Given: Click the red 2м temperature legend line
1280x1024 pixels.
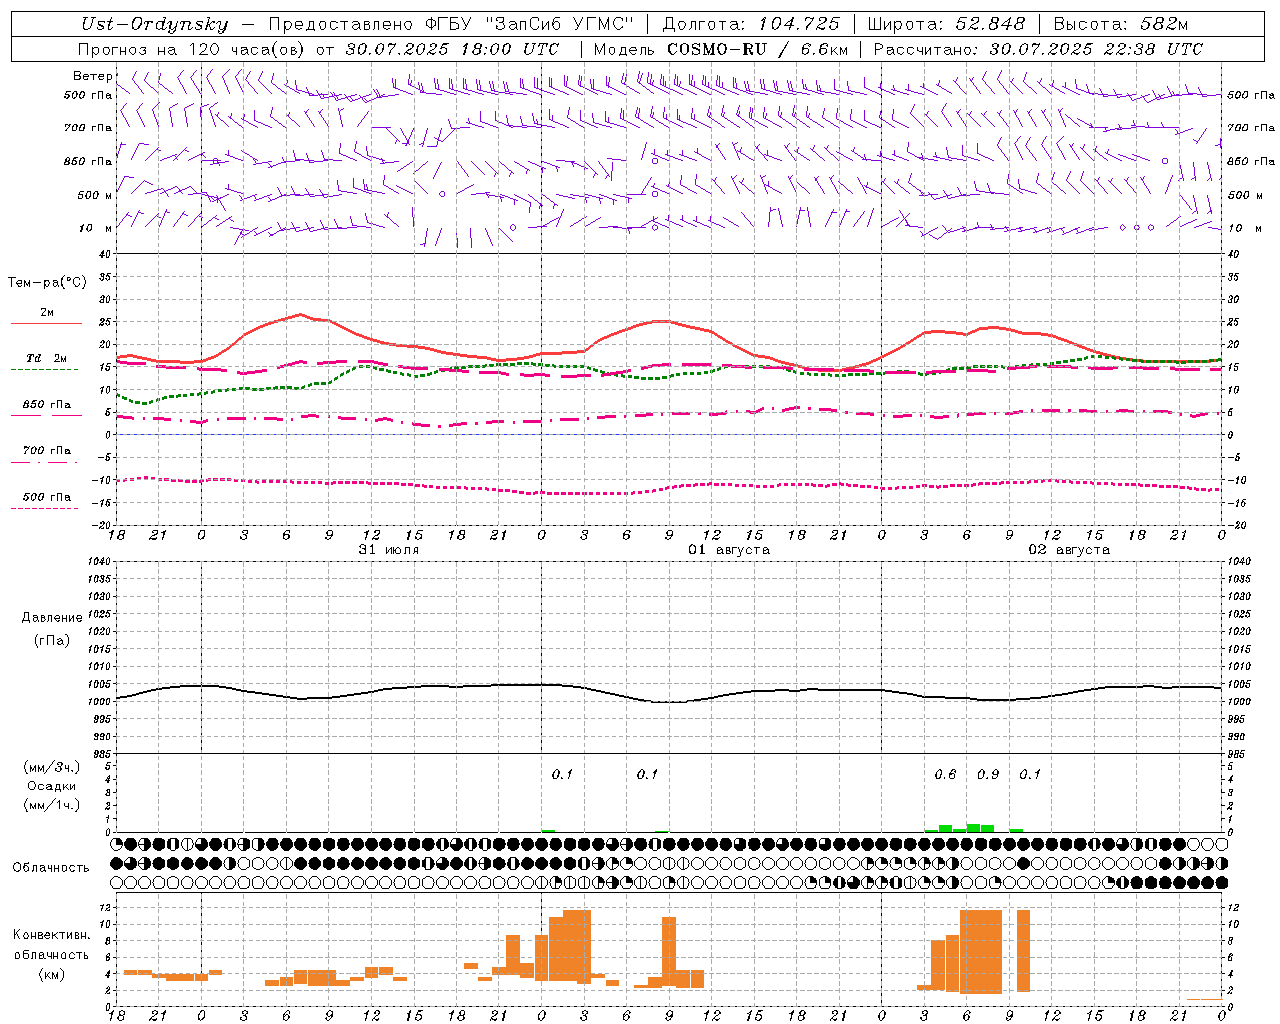Looking at the screenshot, I should 46,324.
